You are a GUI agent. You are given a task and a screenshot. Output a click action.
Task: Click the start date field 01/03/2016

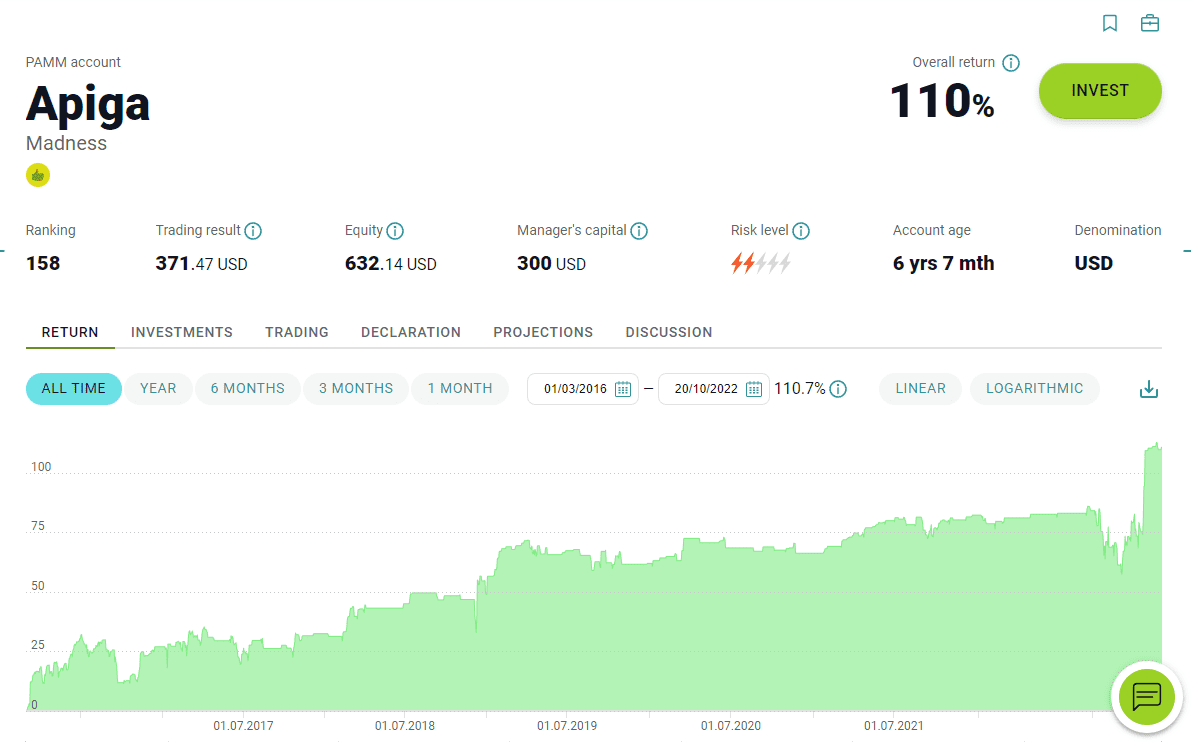point(583,389)
